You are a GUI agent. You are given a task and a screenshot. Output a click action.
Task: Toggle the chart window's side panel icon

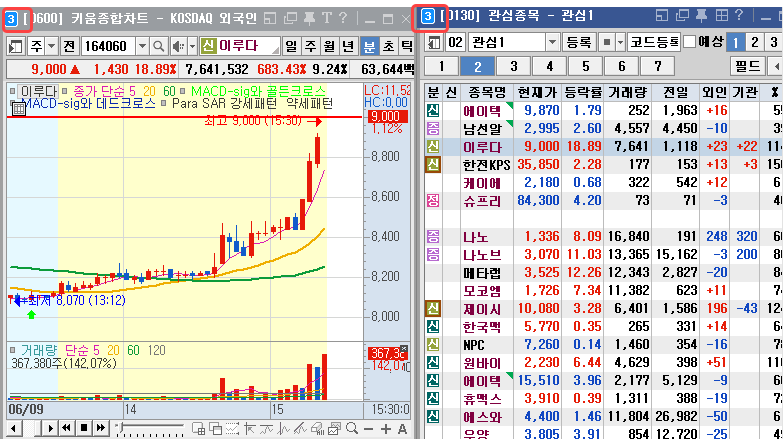[16, 46]
